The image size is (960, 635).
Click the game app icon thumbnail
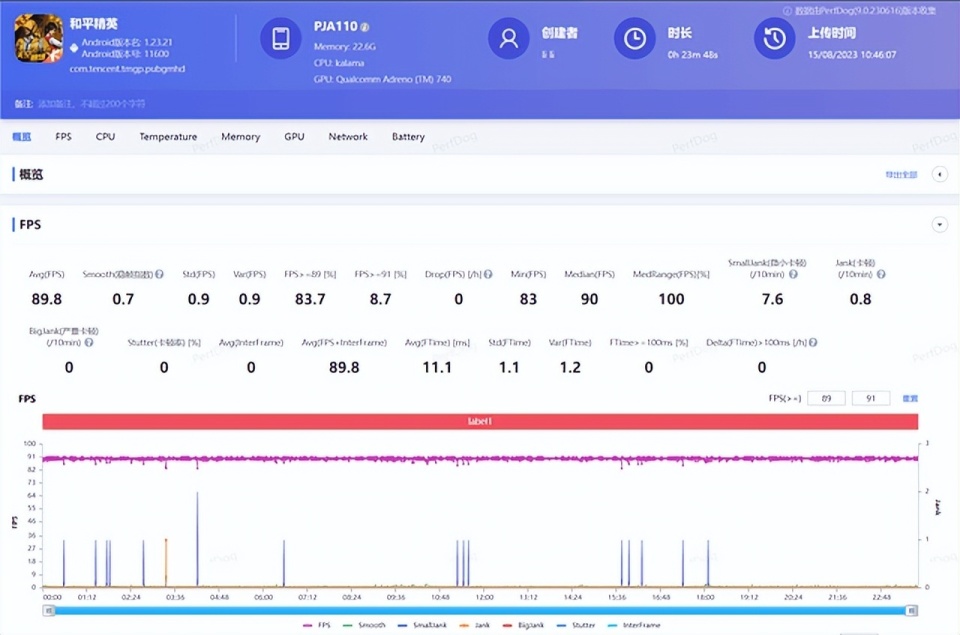39,37
